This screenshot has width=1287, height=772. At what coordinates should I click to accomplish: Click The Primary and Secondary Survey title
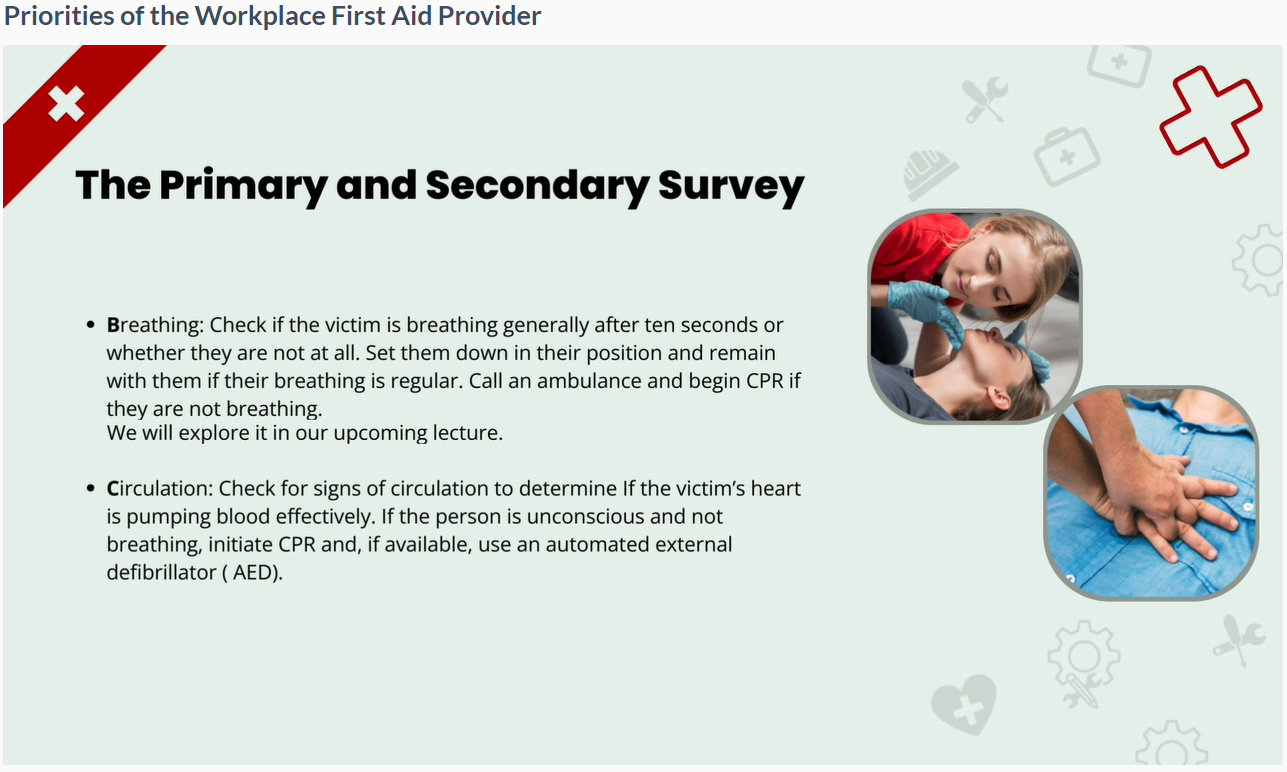tap(440, 186)
